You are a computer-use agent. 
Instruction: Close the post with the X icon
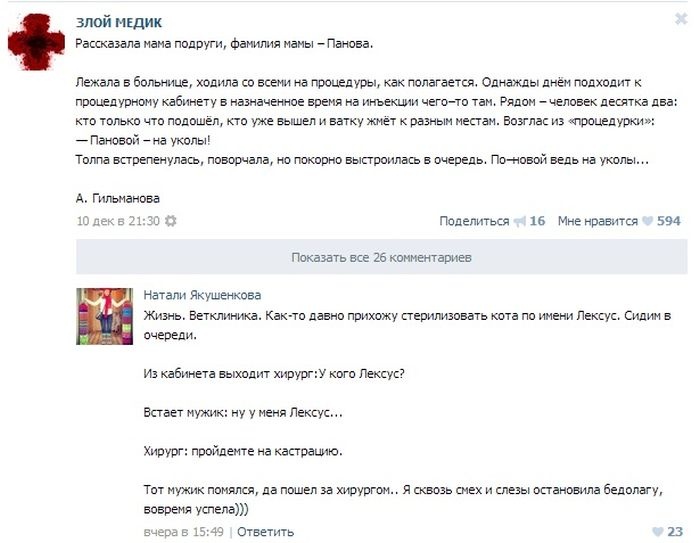681,19
